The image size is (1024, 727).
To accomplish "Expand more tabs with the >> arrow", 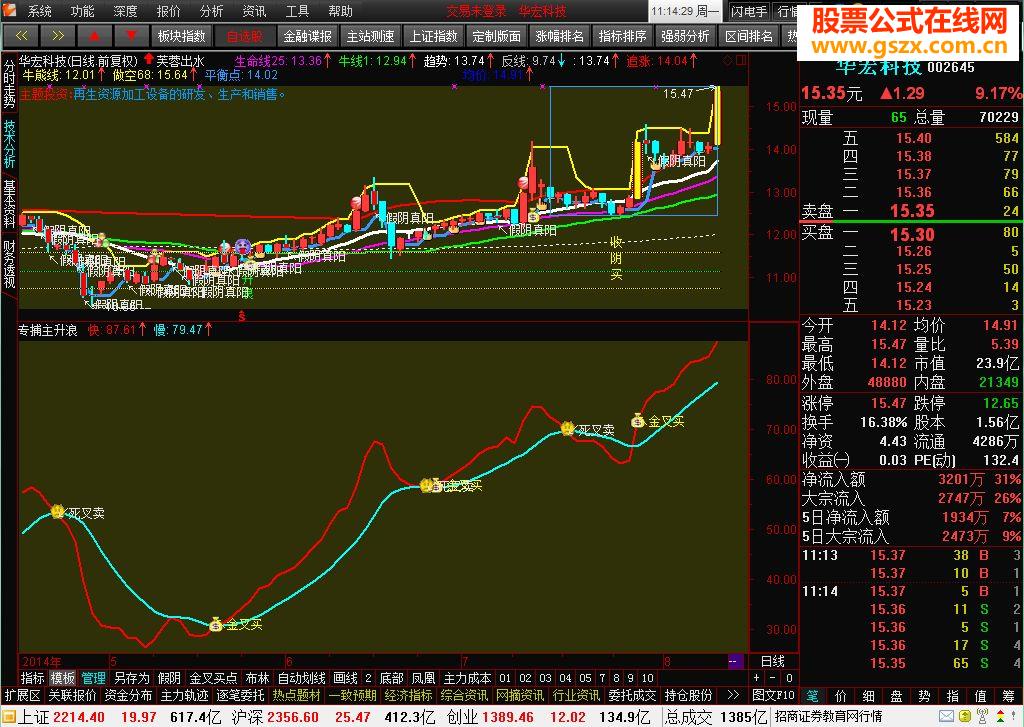I will coord(733,695).
